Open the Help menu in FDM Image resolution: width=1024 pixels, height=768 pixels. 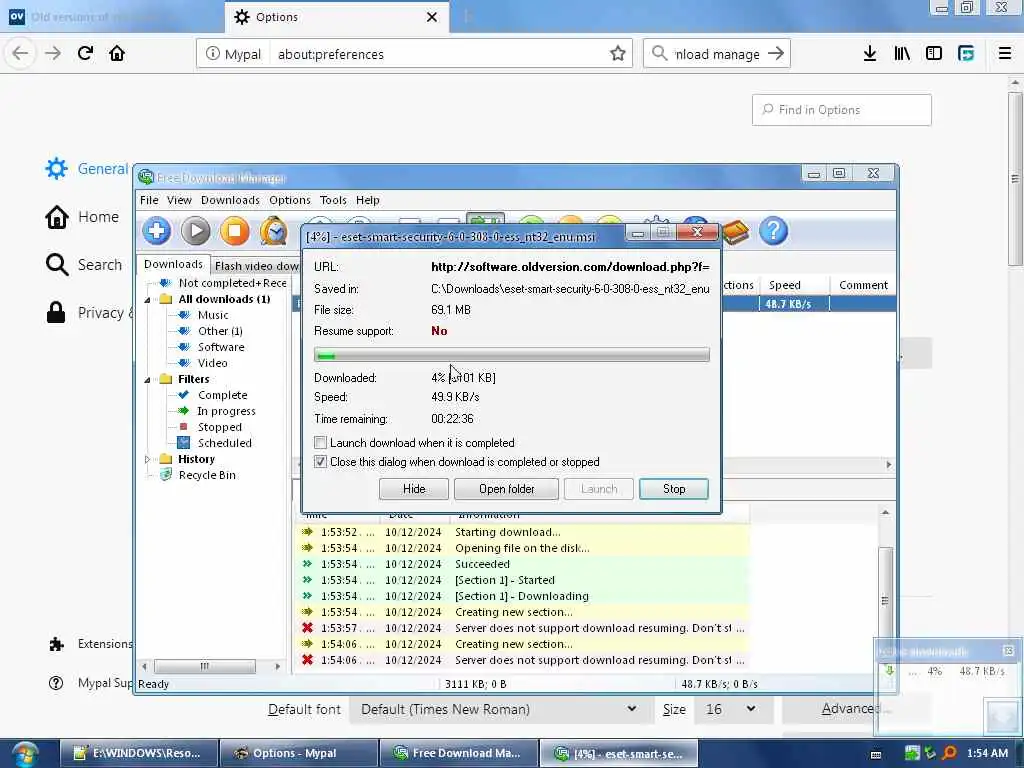pos(368,200)
